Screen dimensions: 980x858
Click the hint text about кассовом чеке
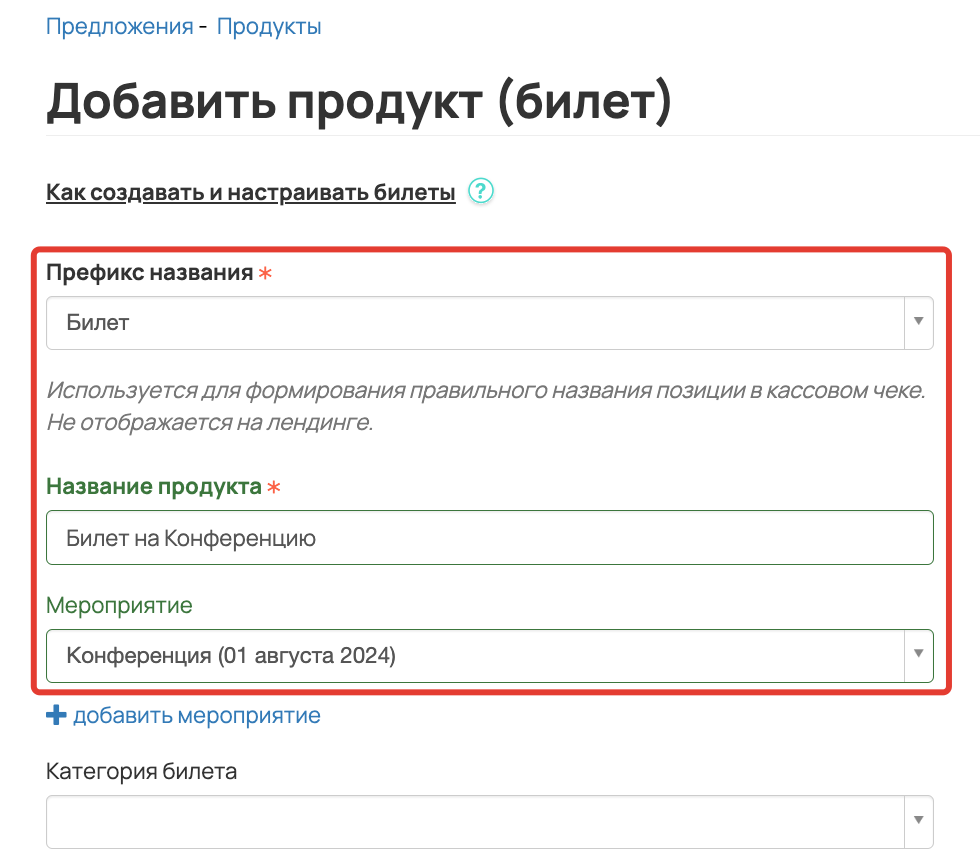click(486, 406)
